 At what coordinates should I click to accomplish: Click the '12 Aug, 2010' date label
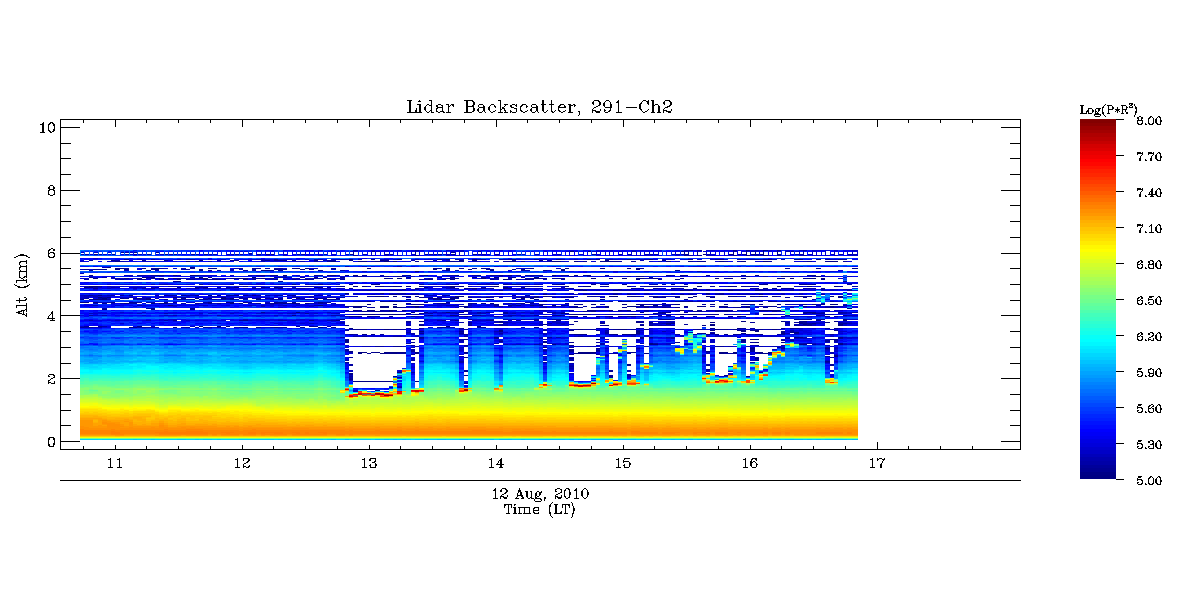[540, 495]
